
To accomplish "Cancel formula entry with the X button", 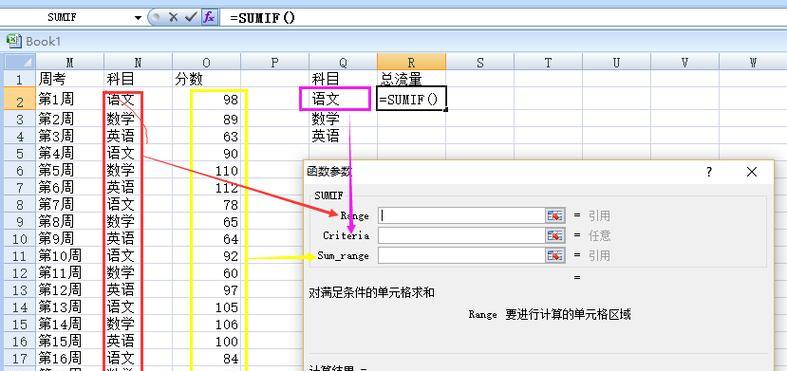I will 174,17.
